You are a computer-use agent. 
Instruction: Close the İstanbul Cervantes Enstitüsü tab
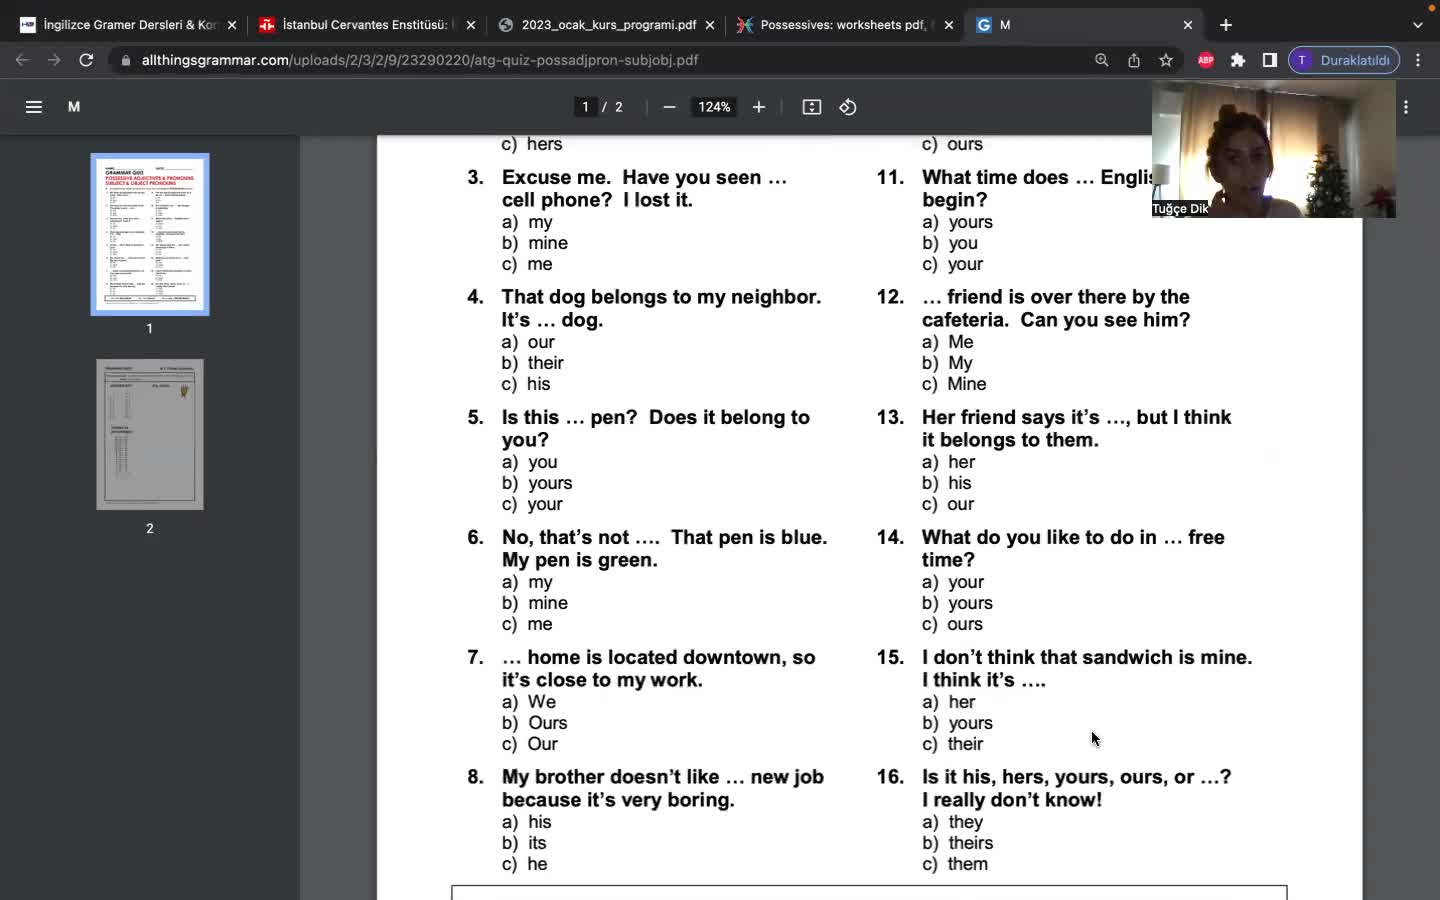pos(471,25)
